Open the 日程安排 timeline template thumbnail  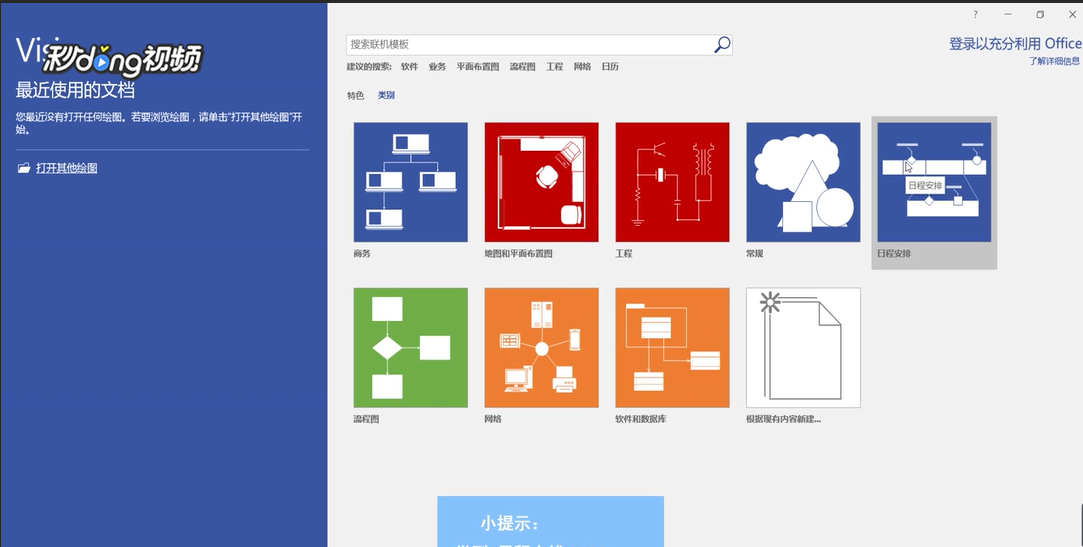934,182
